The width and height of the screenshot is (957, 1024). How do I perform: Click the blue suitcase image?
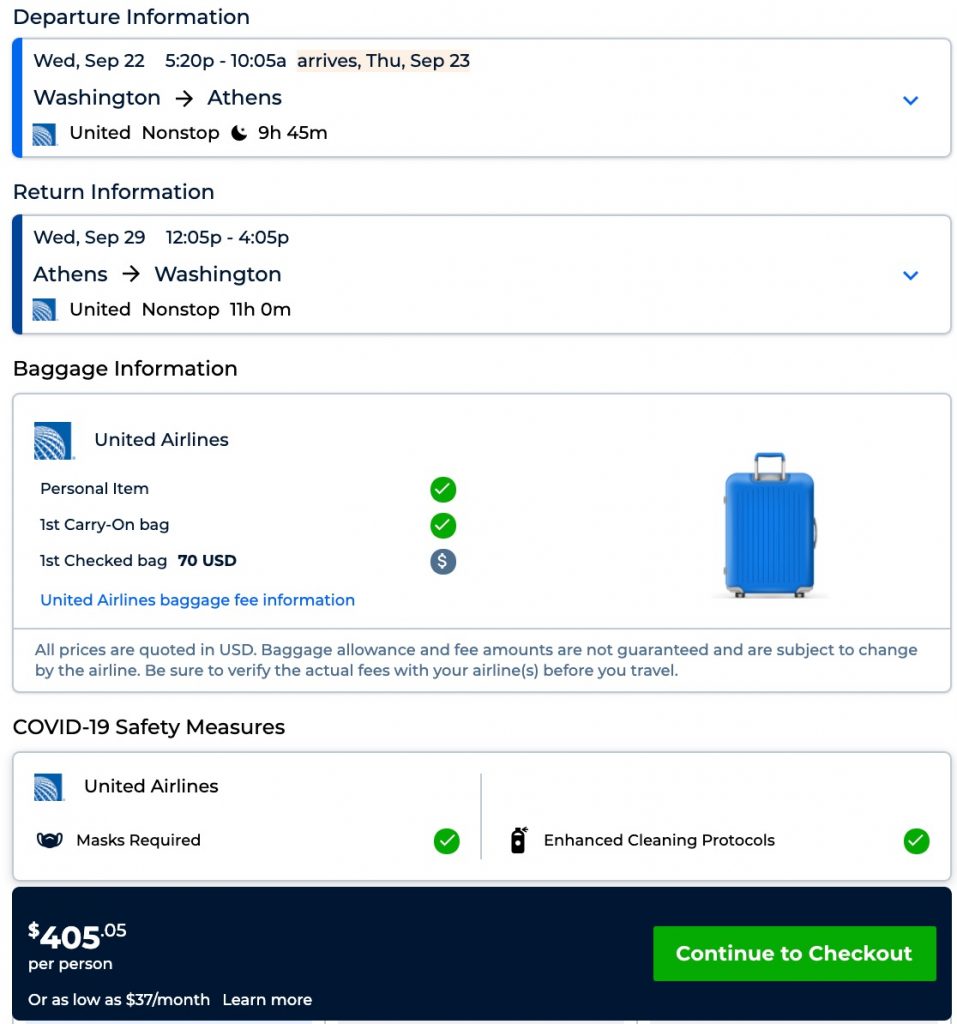(x=768, y=525)
